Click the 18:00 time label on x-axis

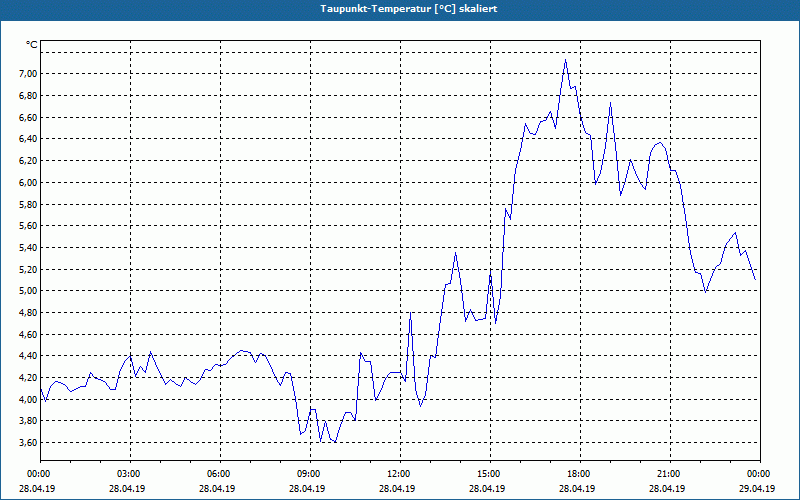point(580,474)
